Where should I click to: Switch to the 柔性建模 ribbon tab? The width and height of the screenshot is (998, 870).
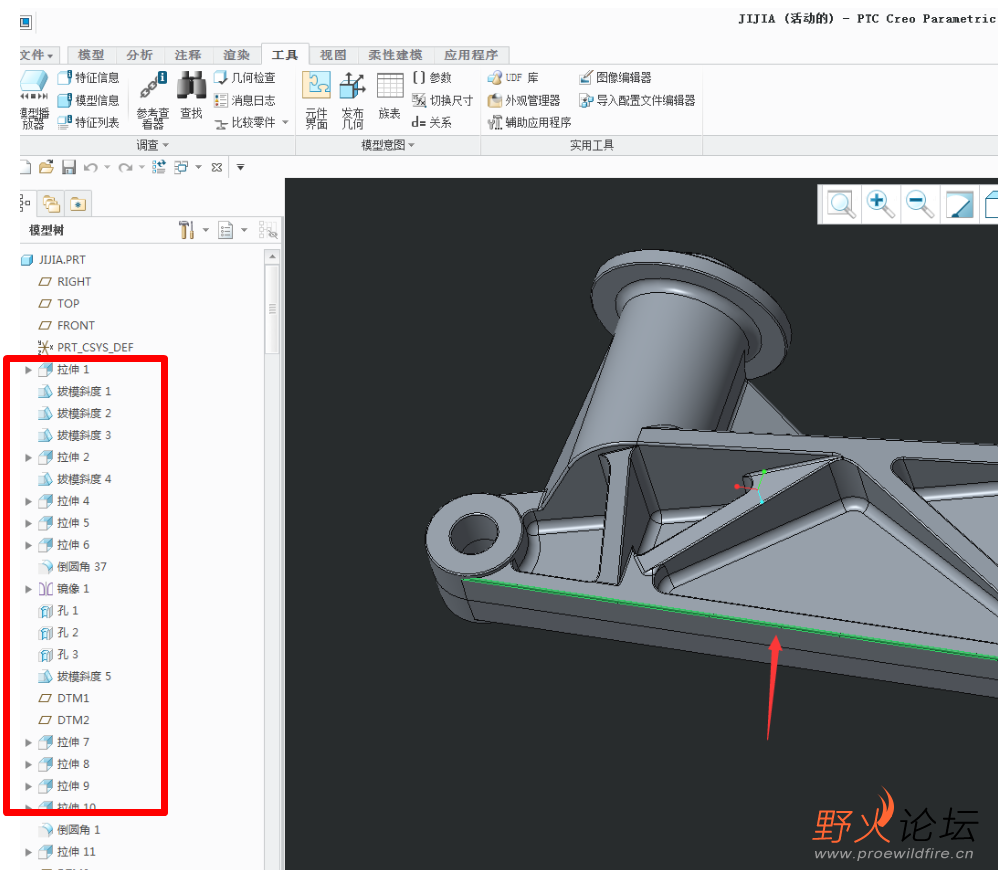(395, 55)
